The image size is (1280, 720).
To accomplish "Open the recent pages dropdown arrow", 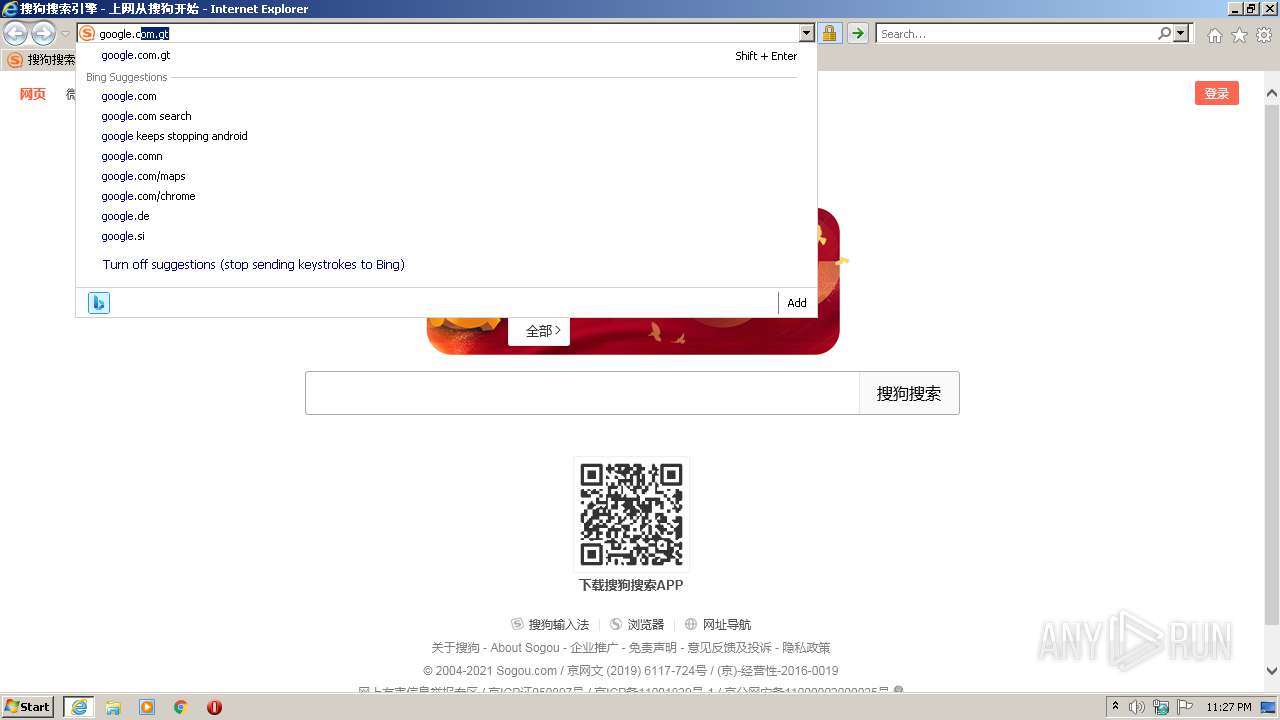I will [x=66, y=34].
